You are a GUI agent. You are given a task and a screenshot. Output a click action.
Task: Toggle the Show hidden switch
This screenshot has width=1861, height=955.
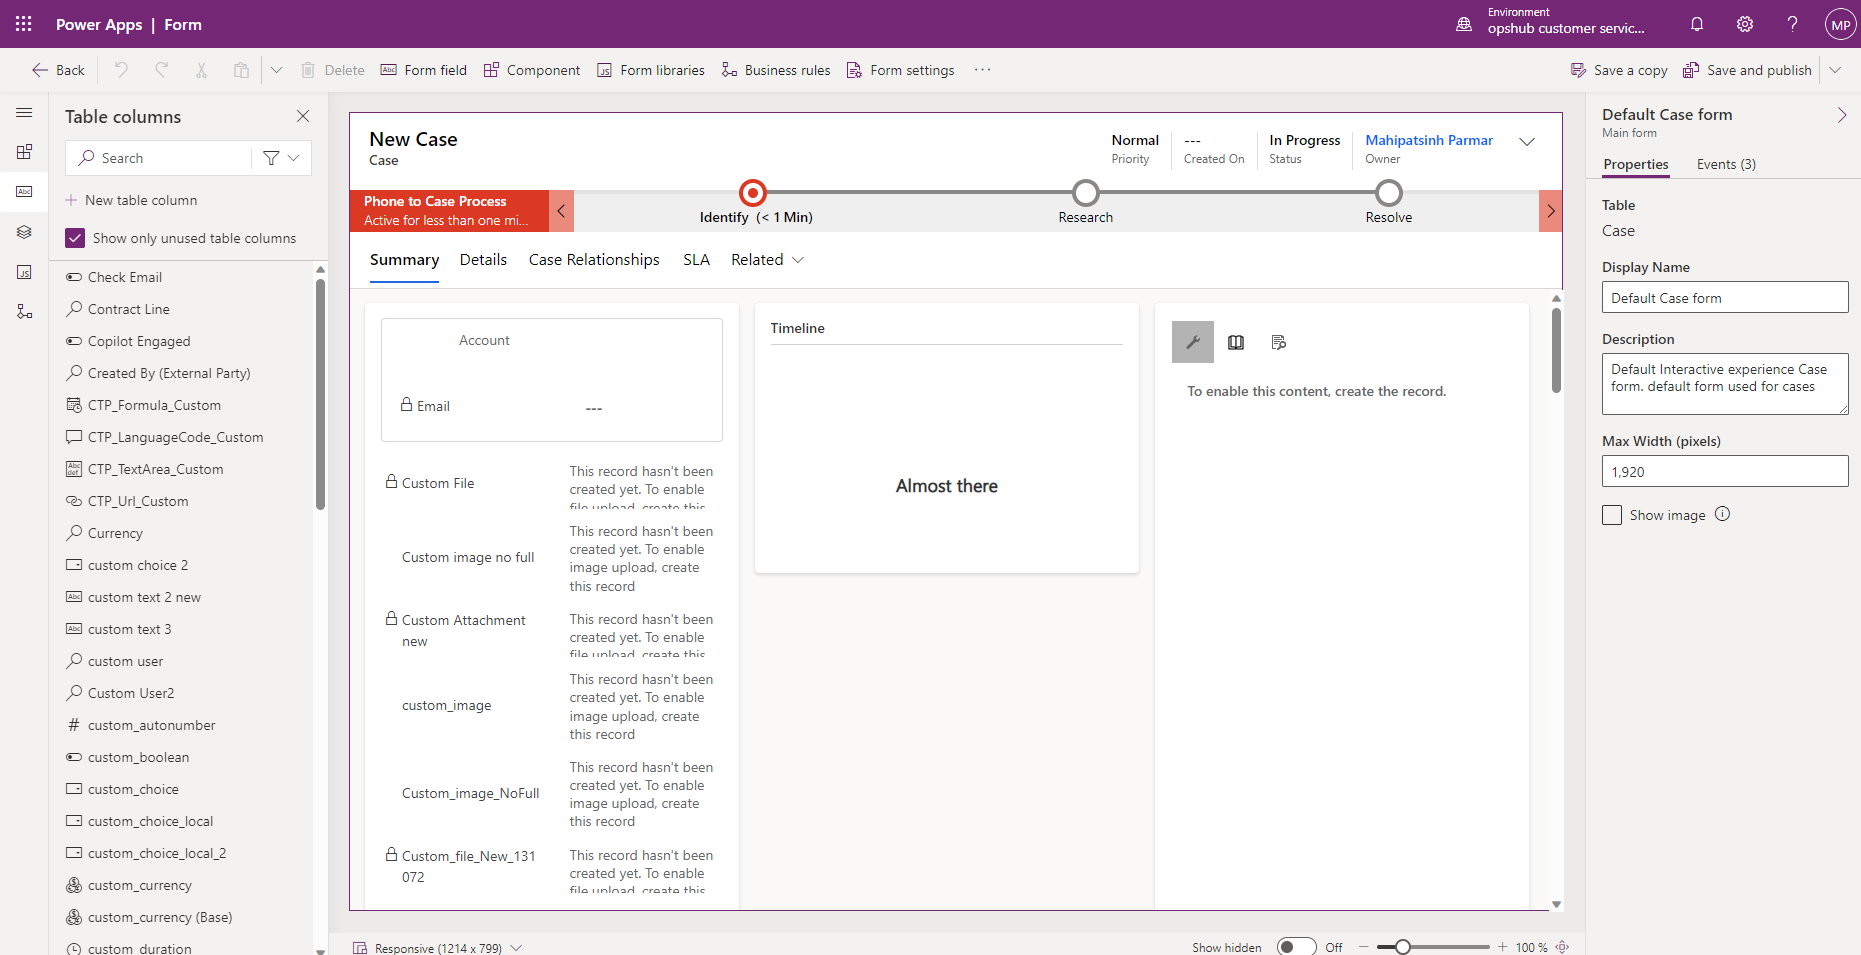pyautogui.click(x=1296, y=947)
